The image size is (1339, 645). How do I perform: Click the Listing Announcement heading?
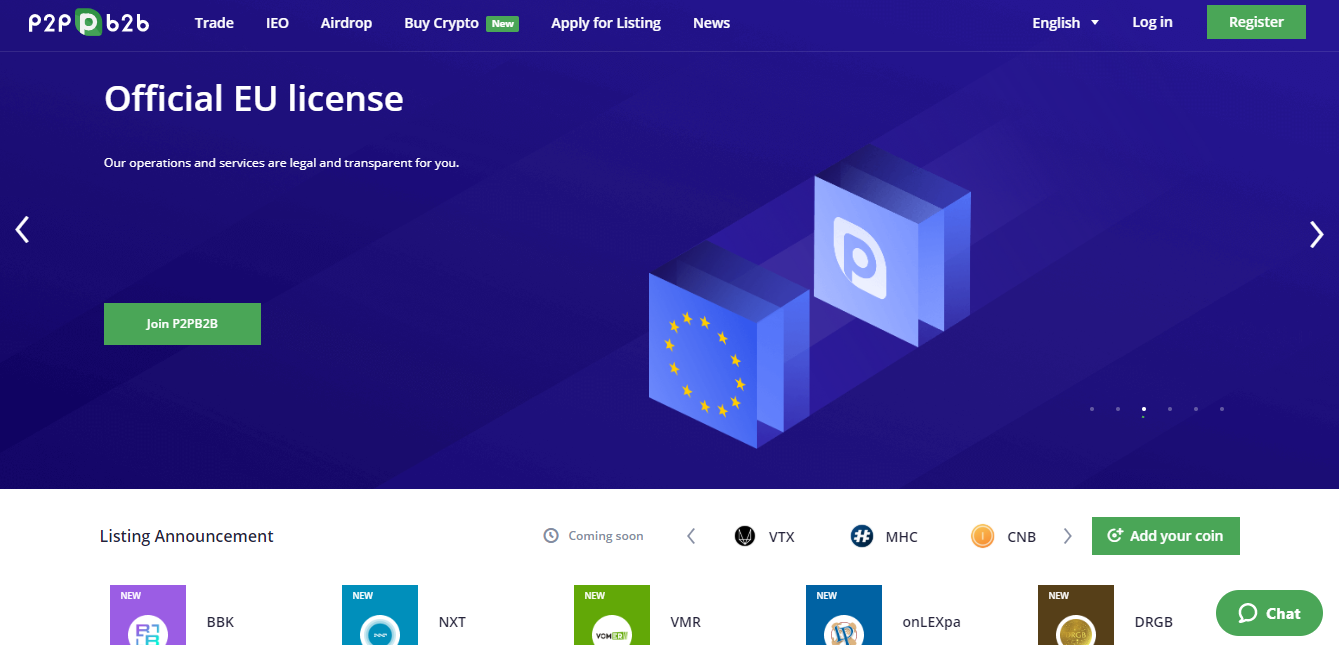coord(186,536)
